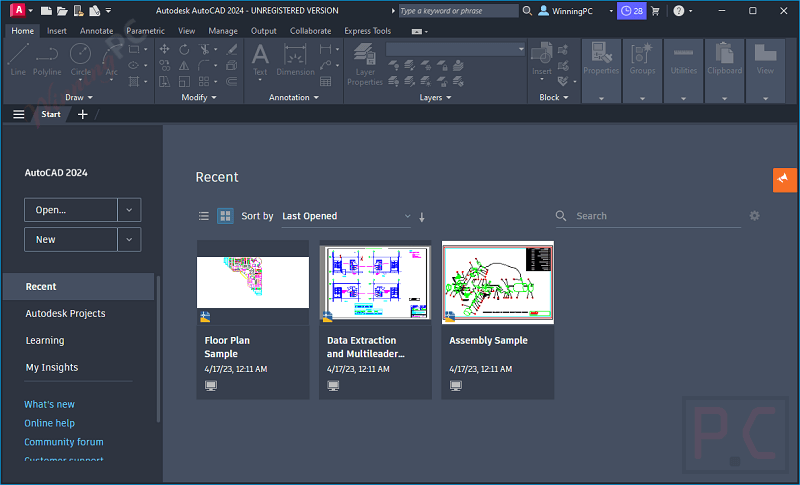The height and width of the screenshot is (485, 800).
Task: Switch to the Parametric ribbon tab
Action: click(145, 31)
